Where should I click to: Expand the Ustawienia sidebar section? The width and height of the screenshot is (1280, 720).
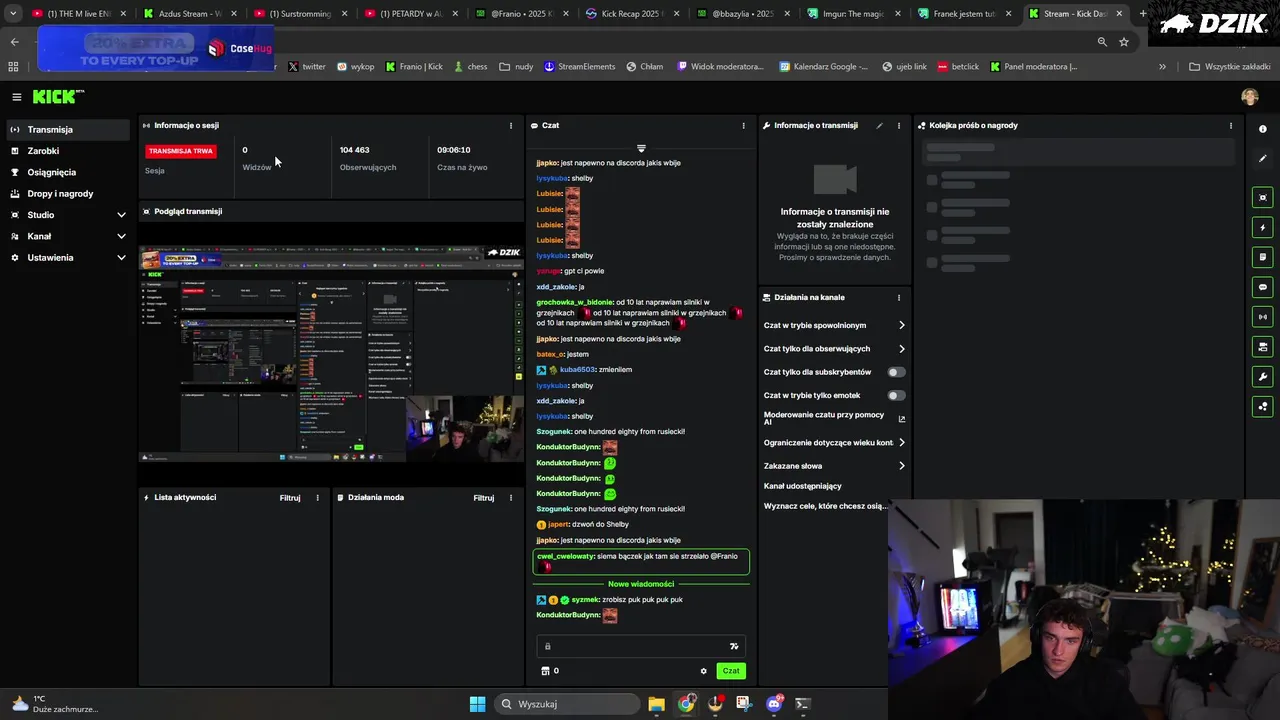pyautogui.click(x=121, y=258)
